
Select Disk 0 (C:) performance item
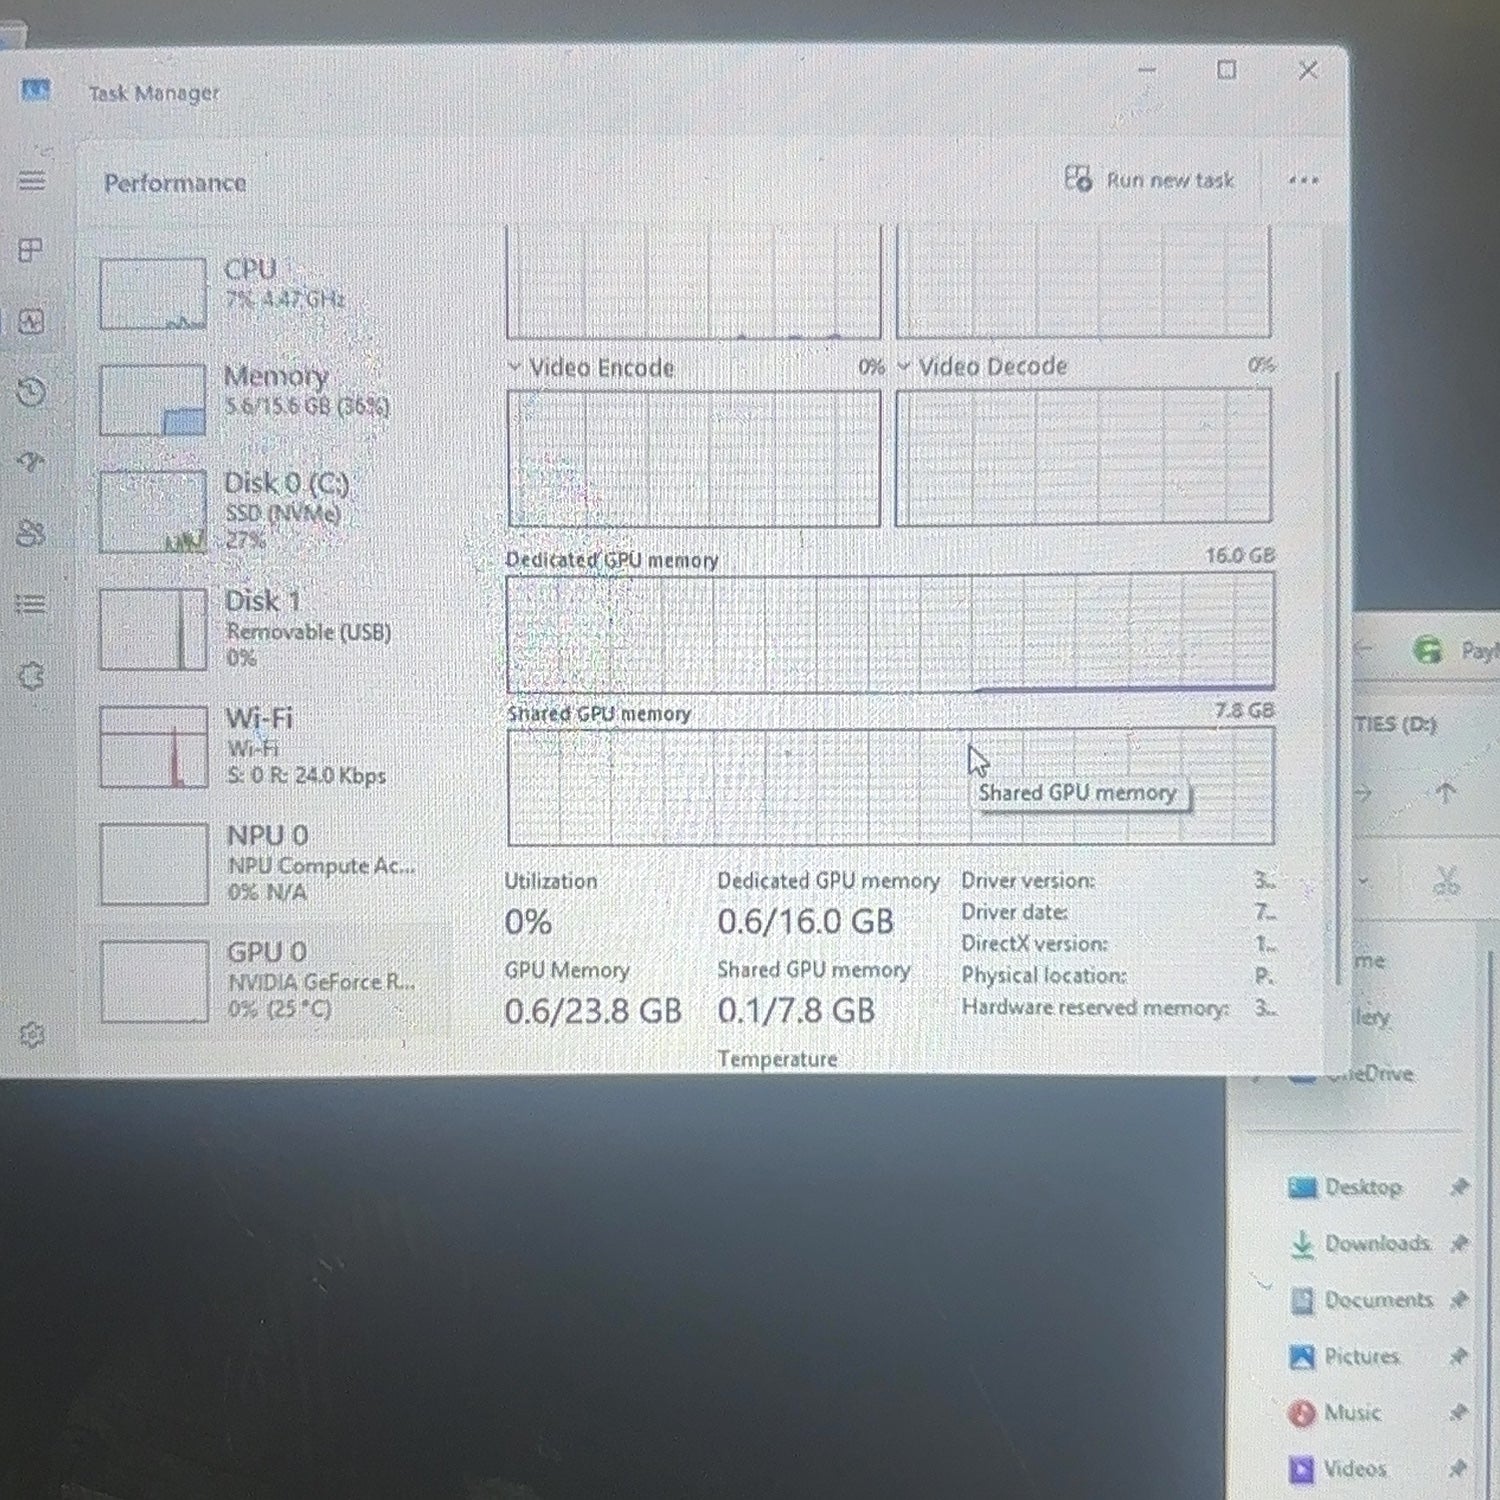pos(270,512)
